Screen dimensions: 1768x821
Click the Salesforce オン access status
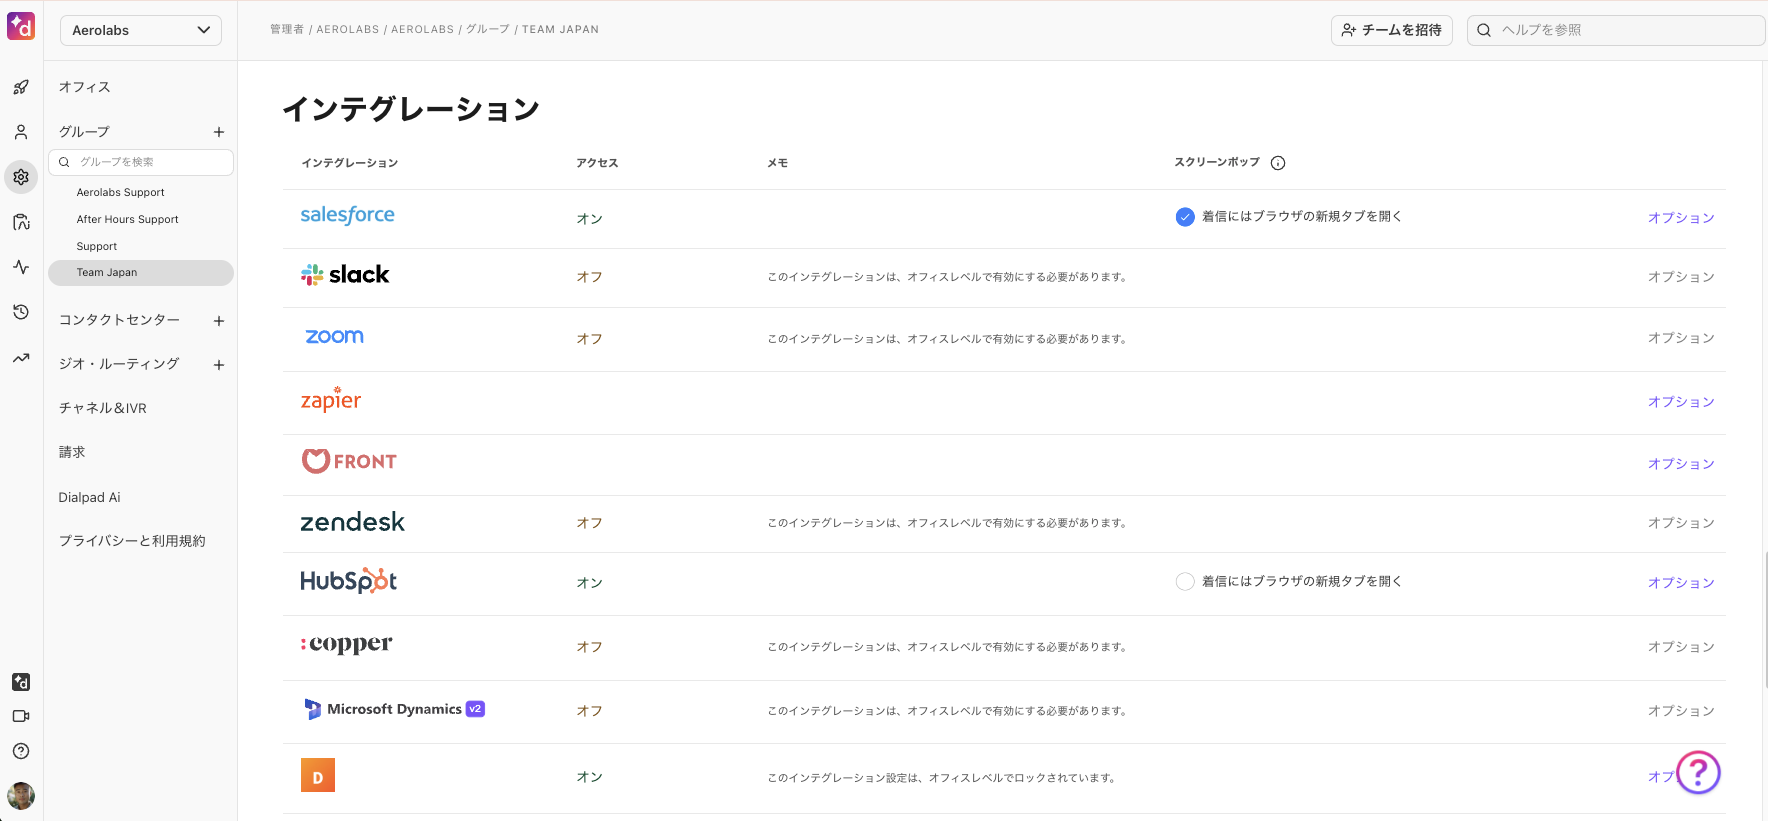coord(589,219)
